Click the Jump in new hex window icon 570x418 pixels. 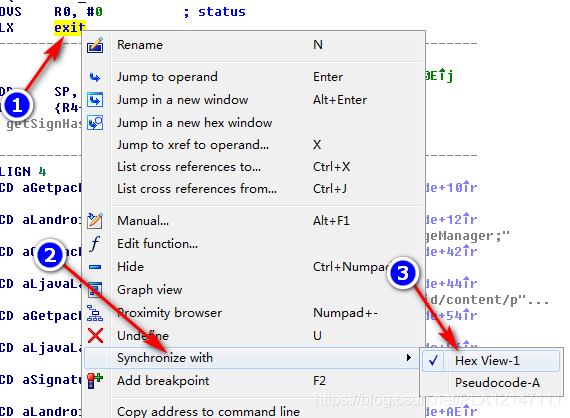(95, 123)
